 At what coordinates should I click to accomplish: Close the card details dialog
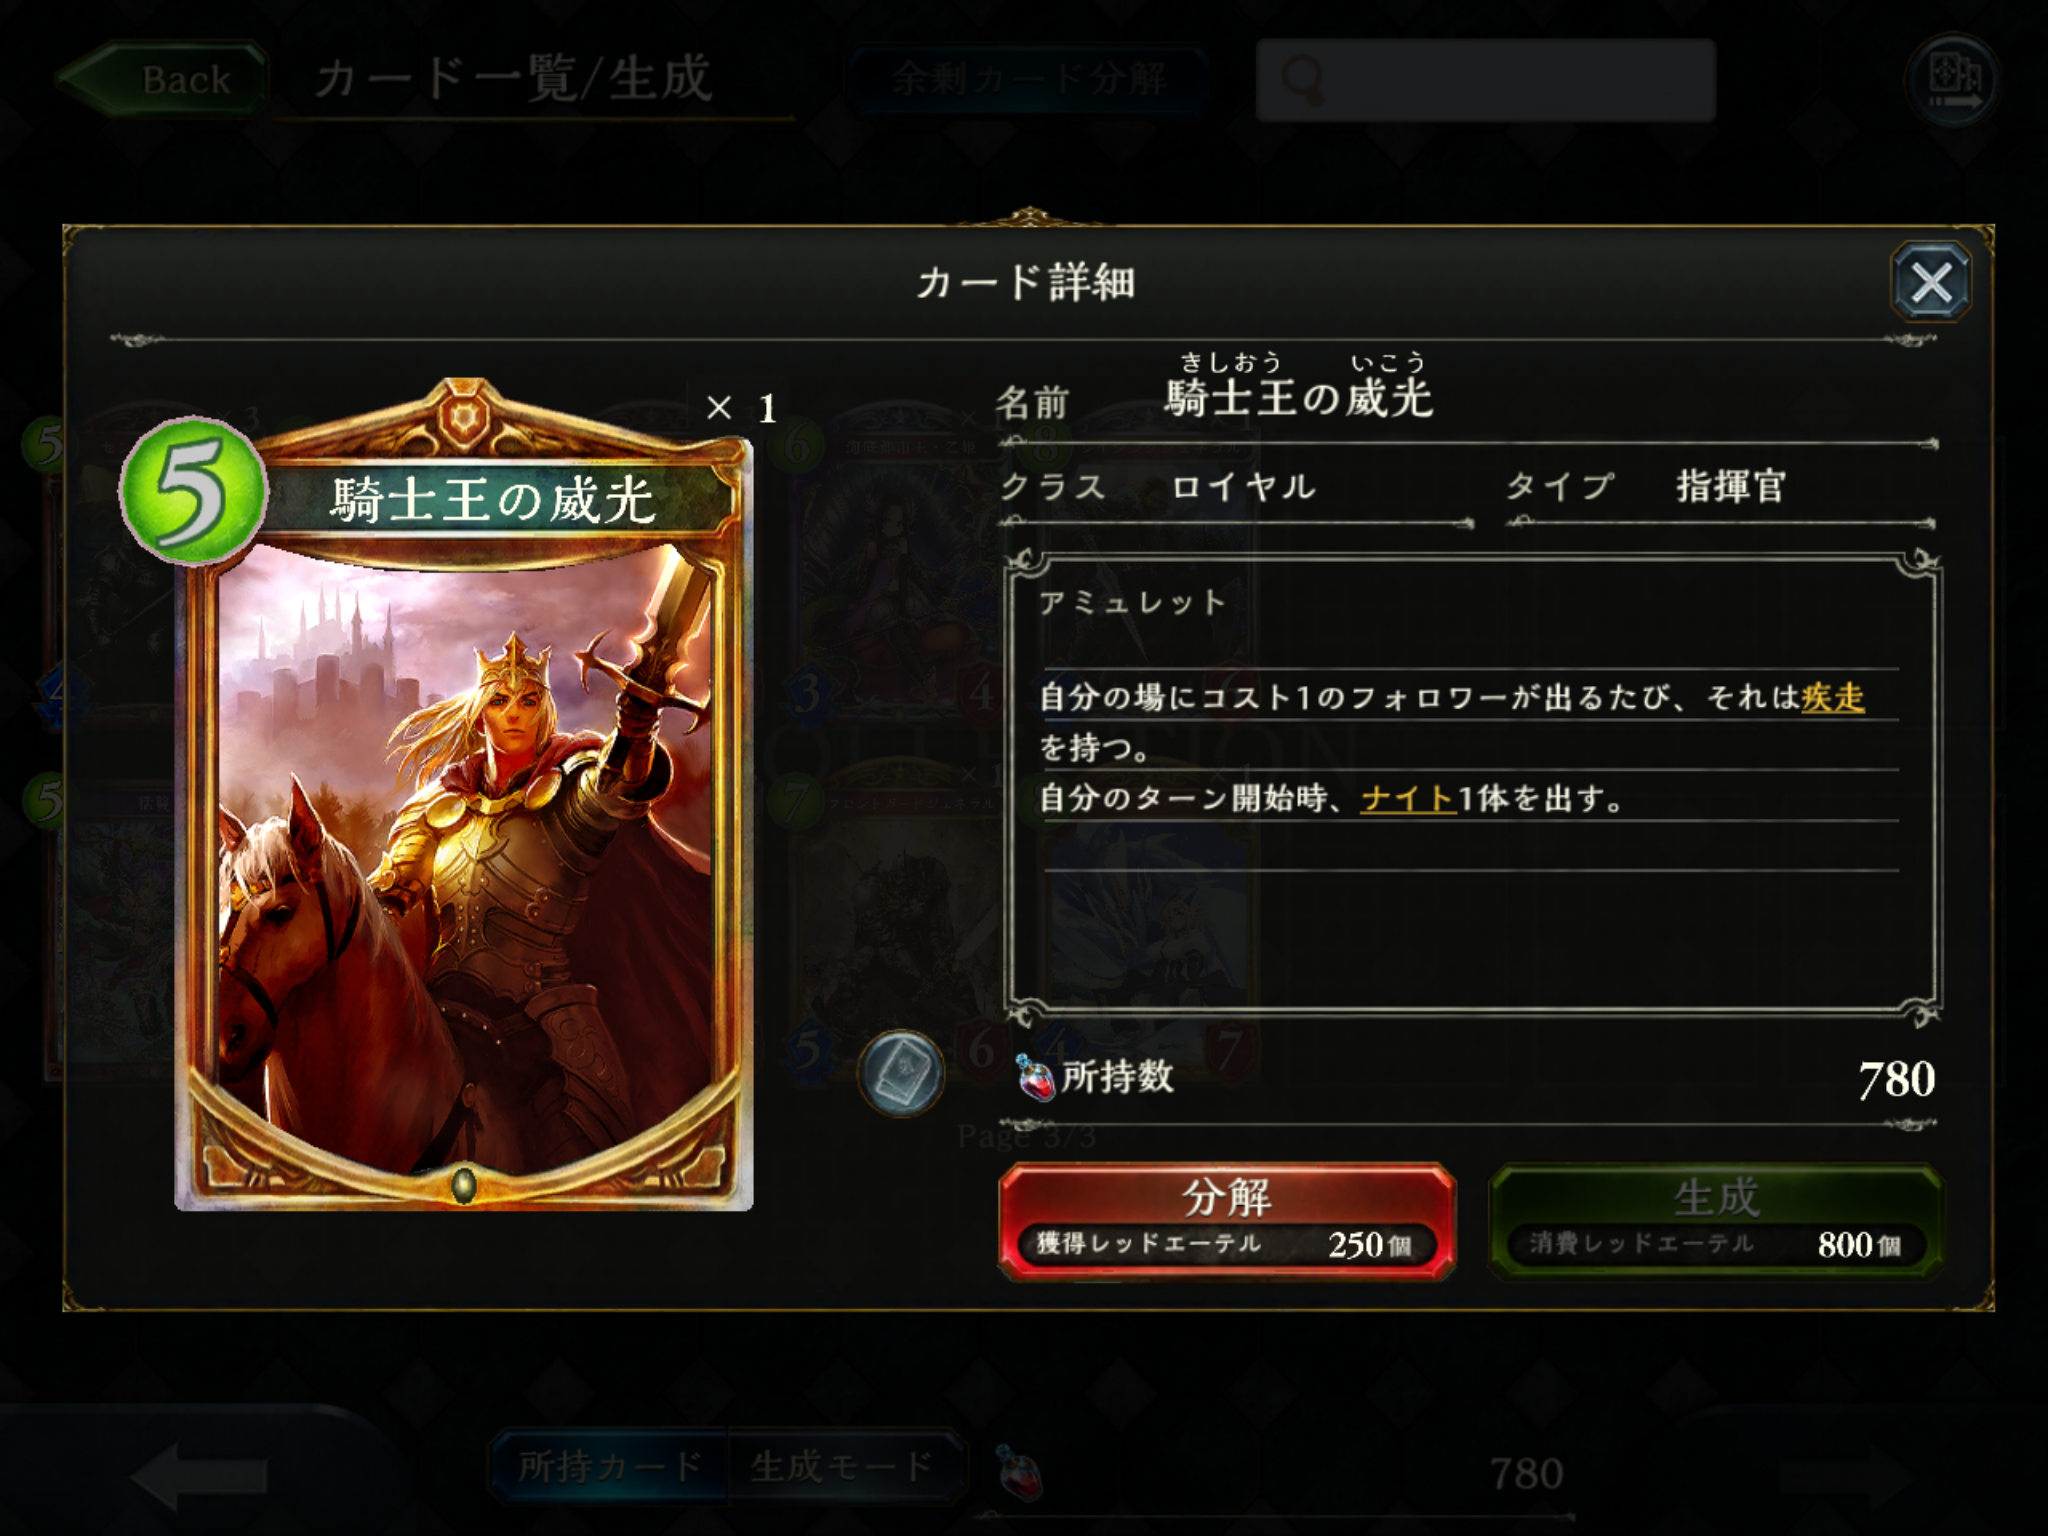click(x=1931, y=282)
